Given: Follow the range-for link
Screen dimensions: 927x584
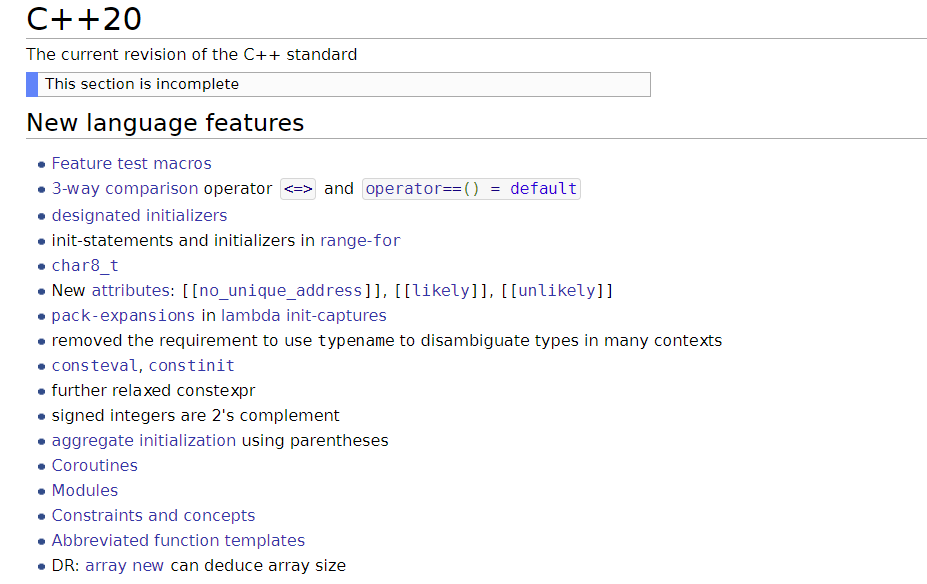Looking at the screenshot, I should click(360, 241).
